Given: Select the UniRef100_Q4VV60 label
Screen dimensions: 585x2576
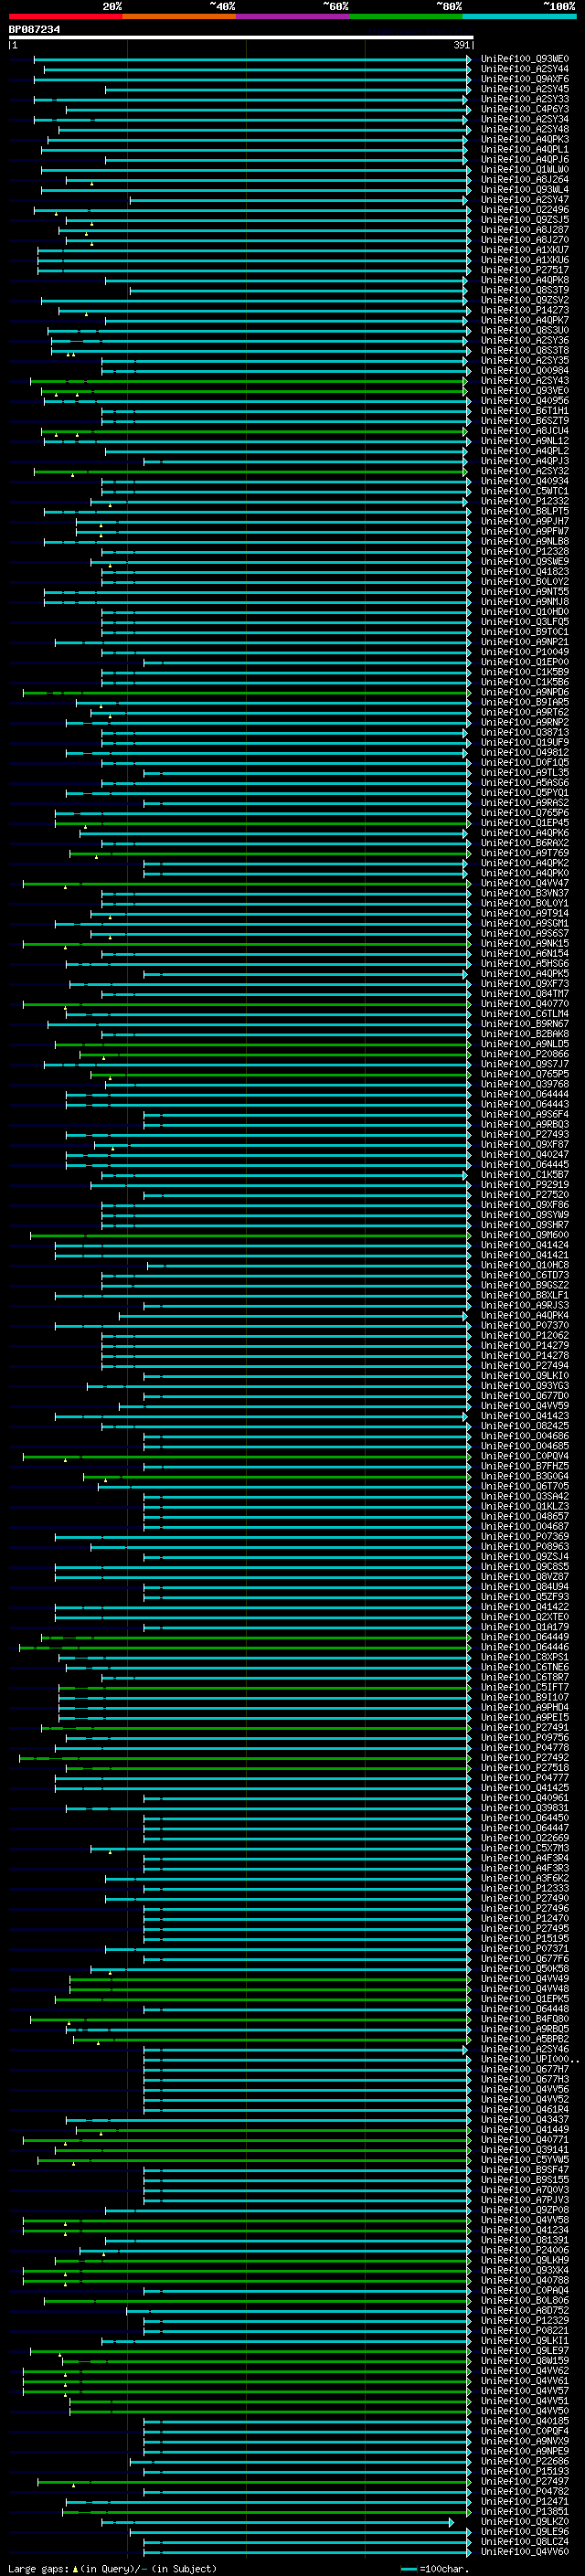Looking at the screenshot, I should (x=524, y=2551).
